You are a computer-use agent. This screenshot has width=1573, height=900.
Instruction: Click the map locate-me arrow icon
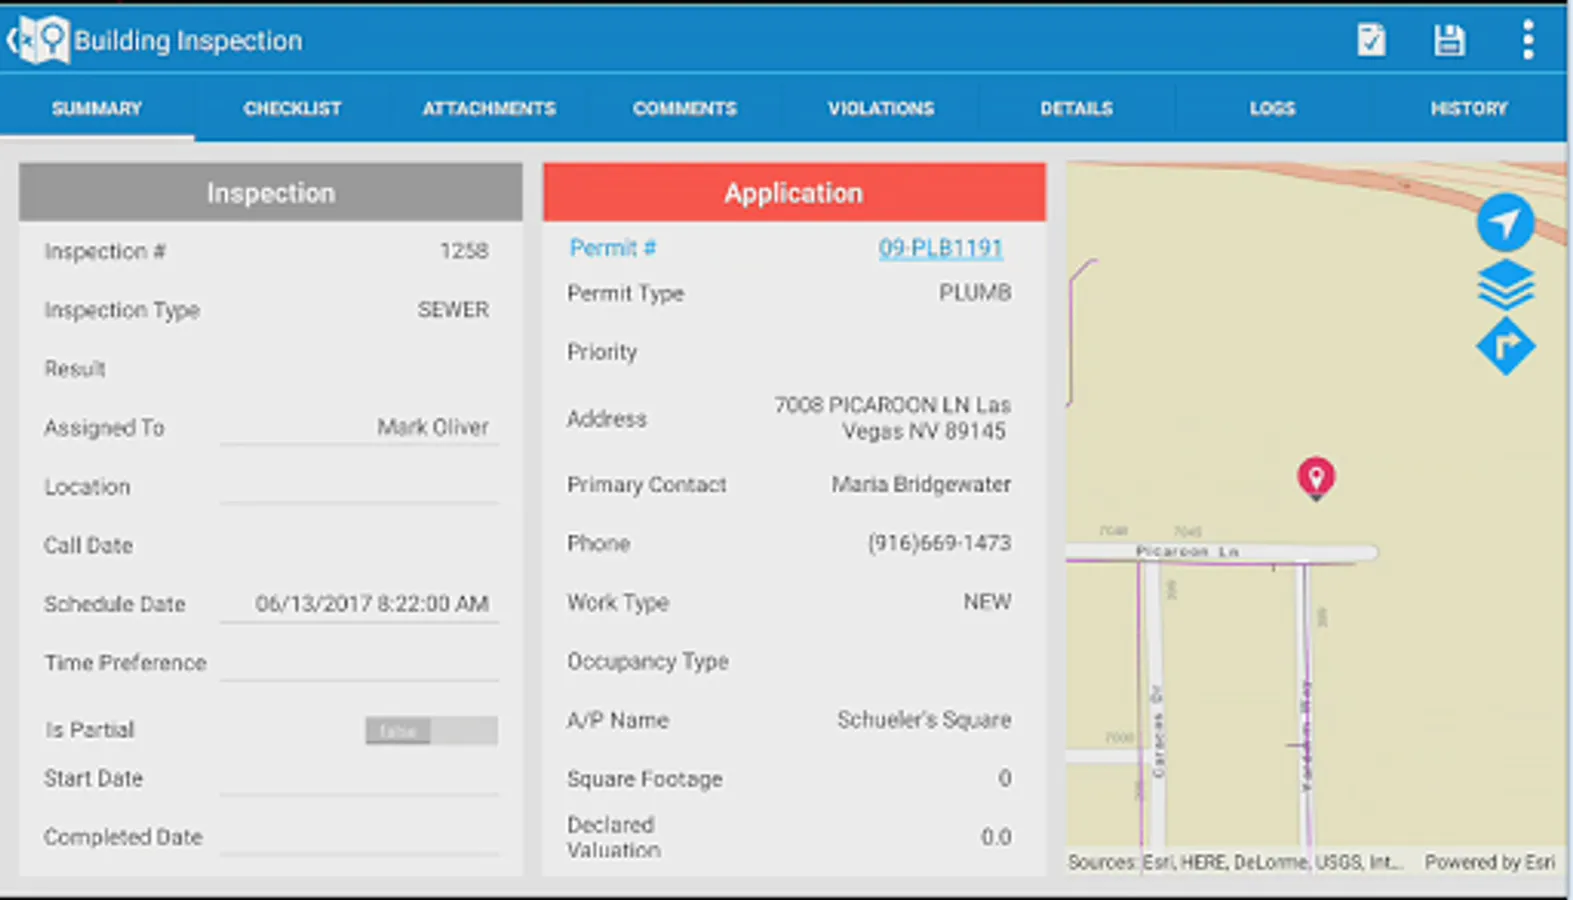coord(1505,223)
